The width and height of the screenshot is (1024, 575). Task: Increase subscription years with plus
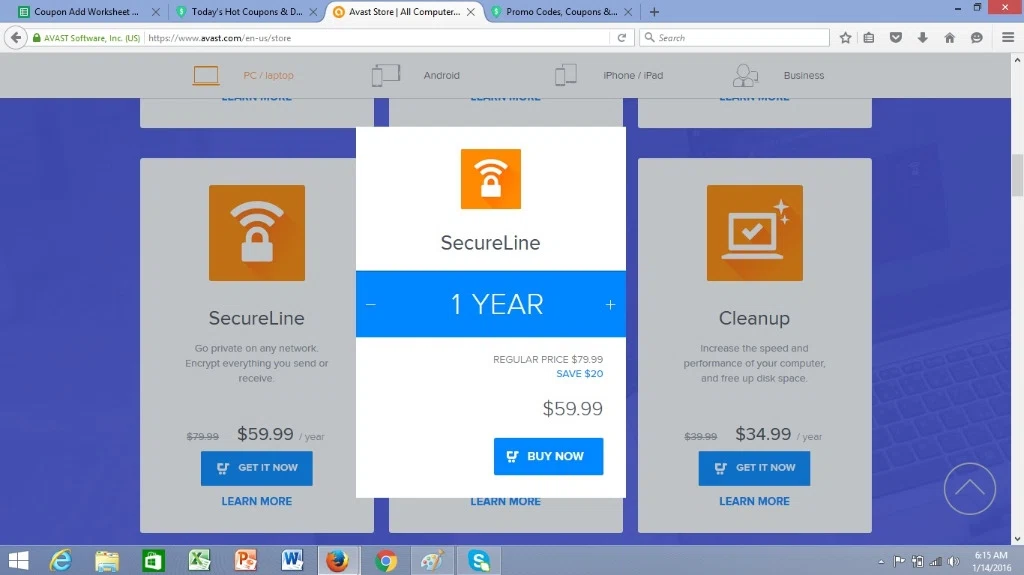[x=610, y=304]
